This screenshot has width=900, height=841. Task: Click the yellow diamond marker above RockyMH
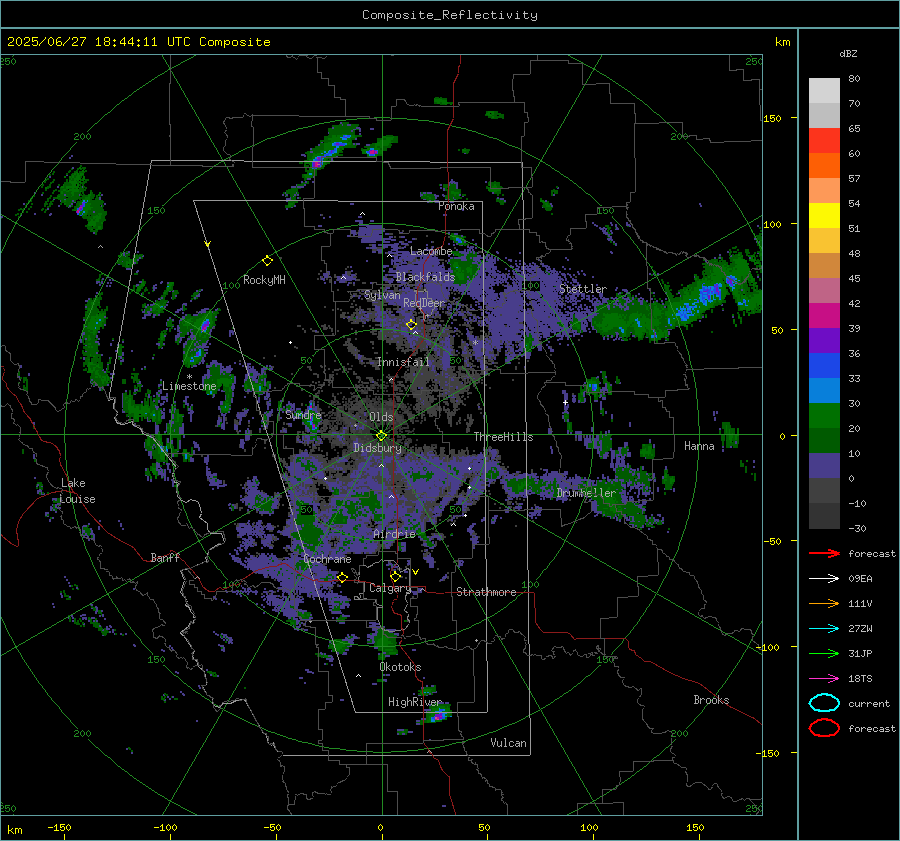(x=267, y=261)
